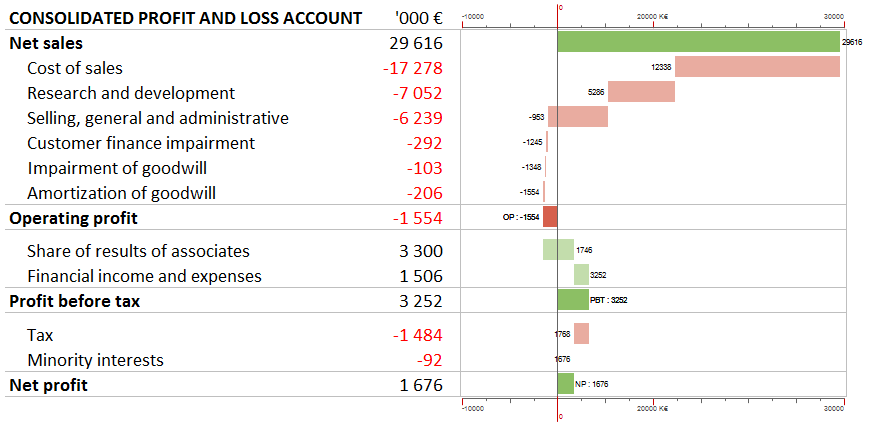Select the Cost of sales red bar
The image size is (871, 426).
pos(757,67)
